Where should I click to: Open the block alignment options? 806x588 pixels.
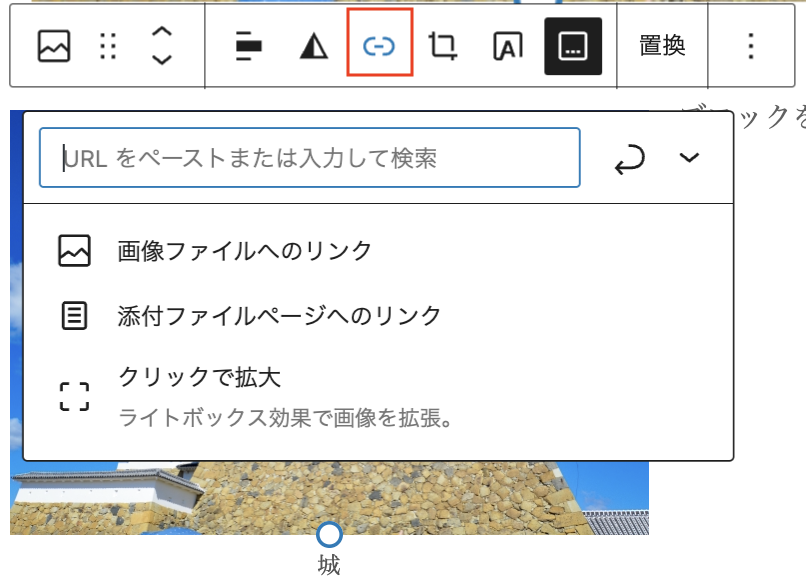click(x=248, y=46)
